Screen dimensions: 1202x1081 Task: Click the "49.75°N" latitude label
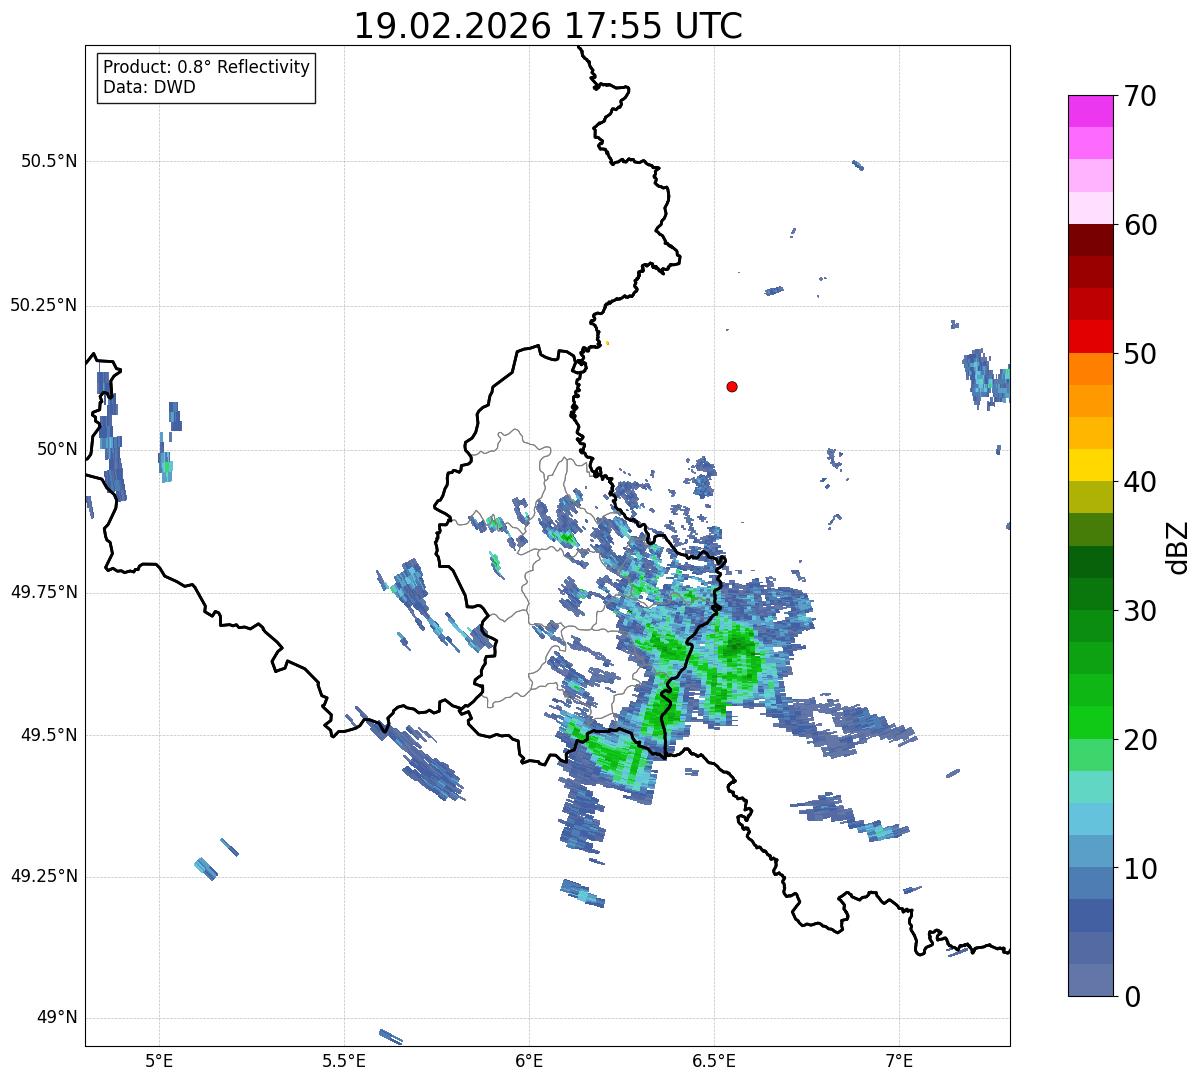coord(44,592)
